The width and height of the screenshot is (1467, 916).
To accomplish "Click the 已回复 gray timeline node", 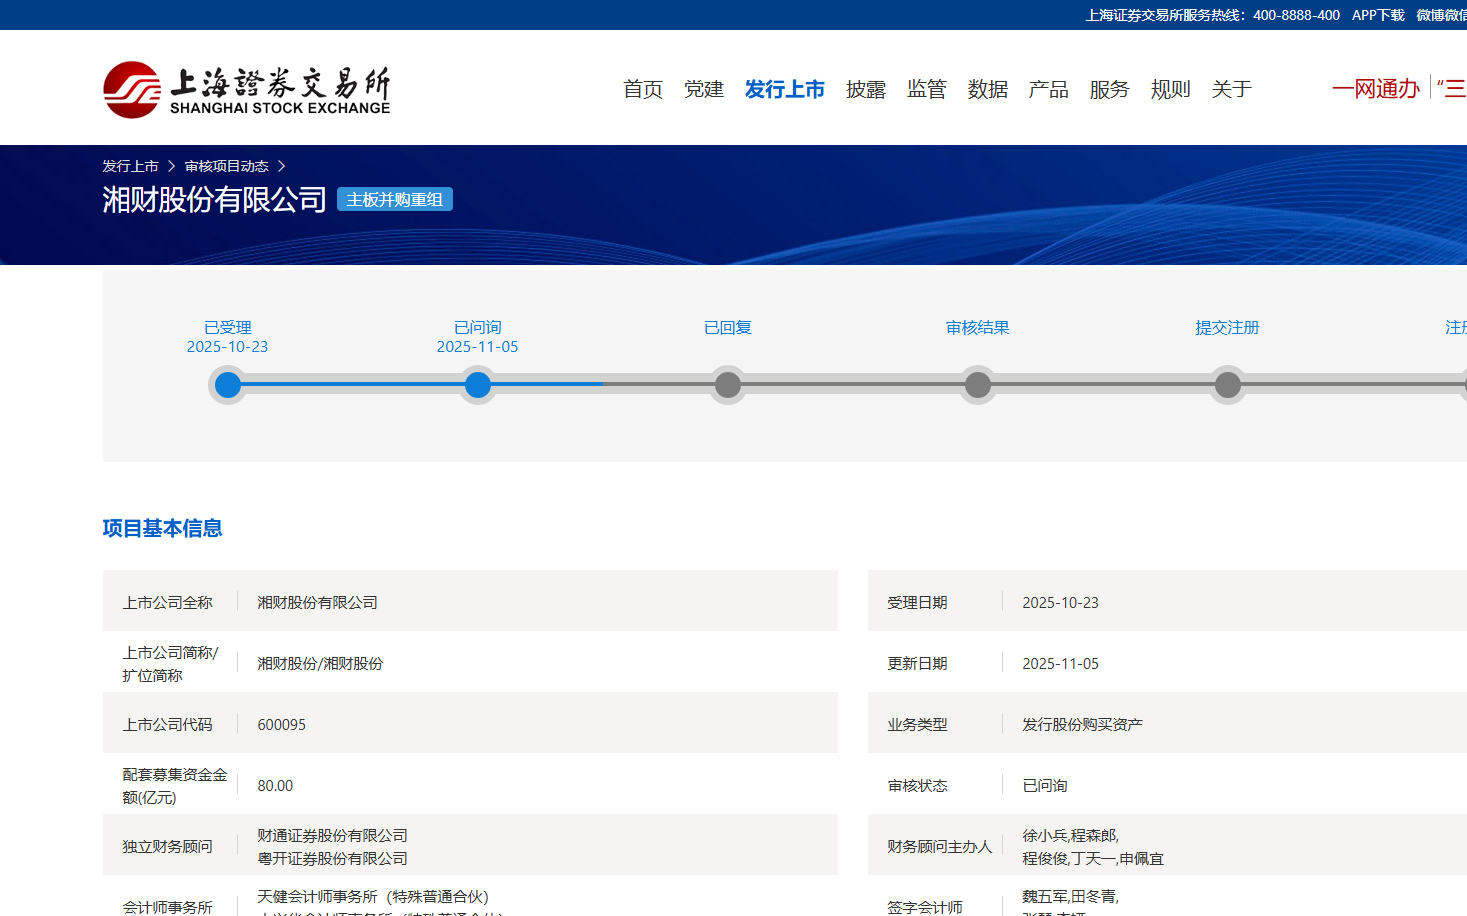I will point(728,385).
